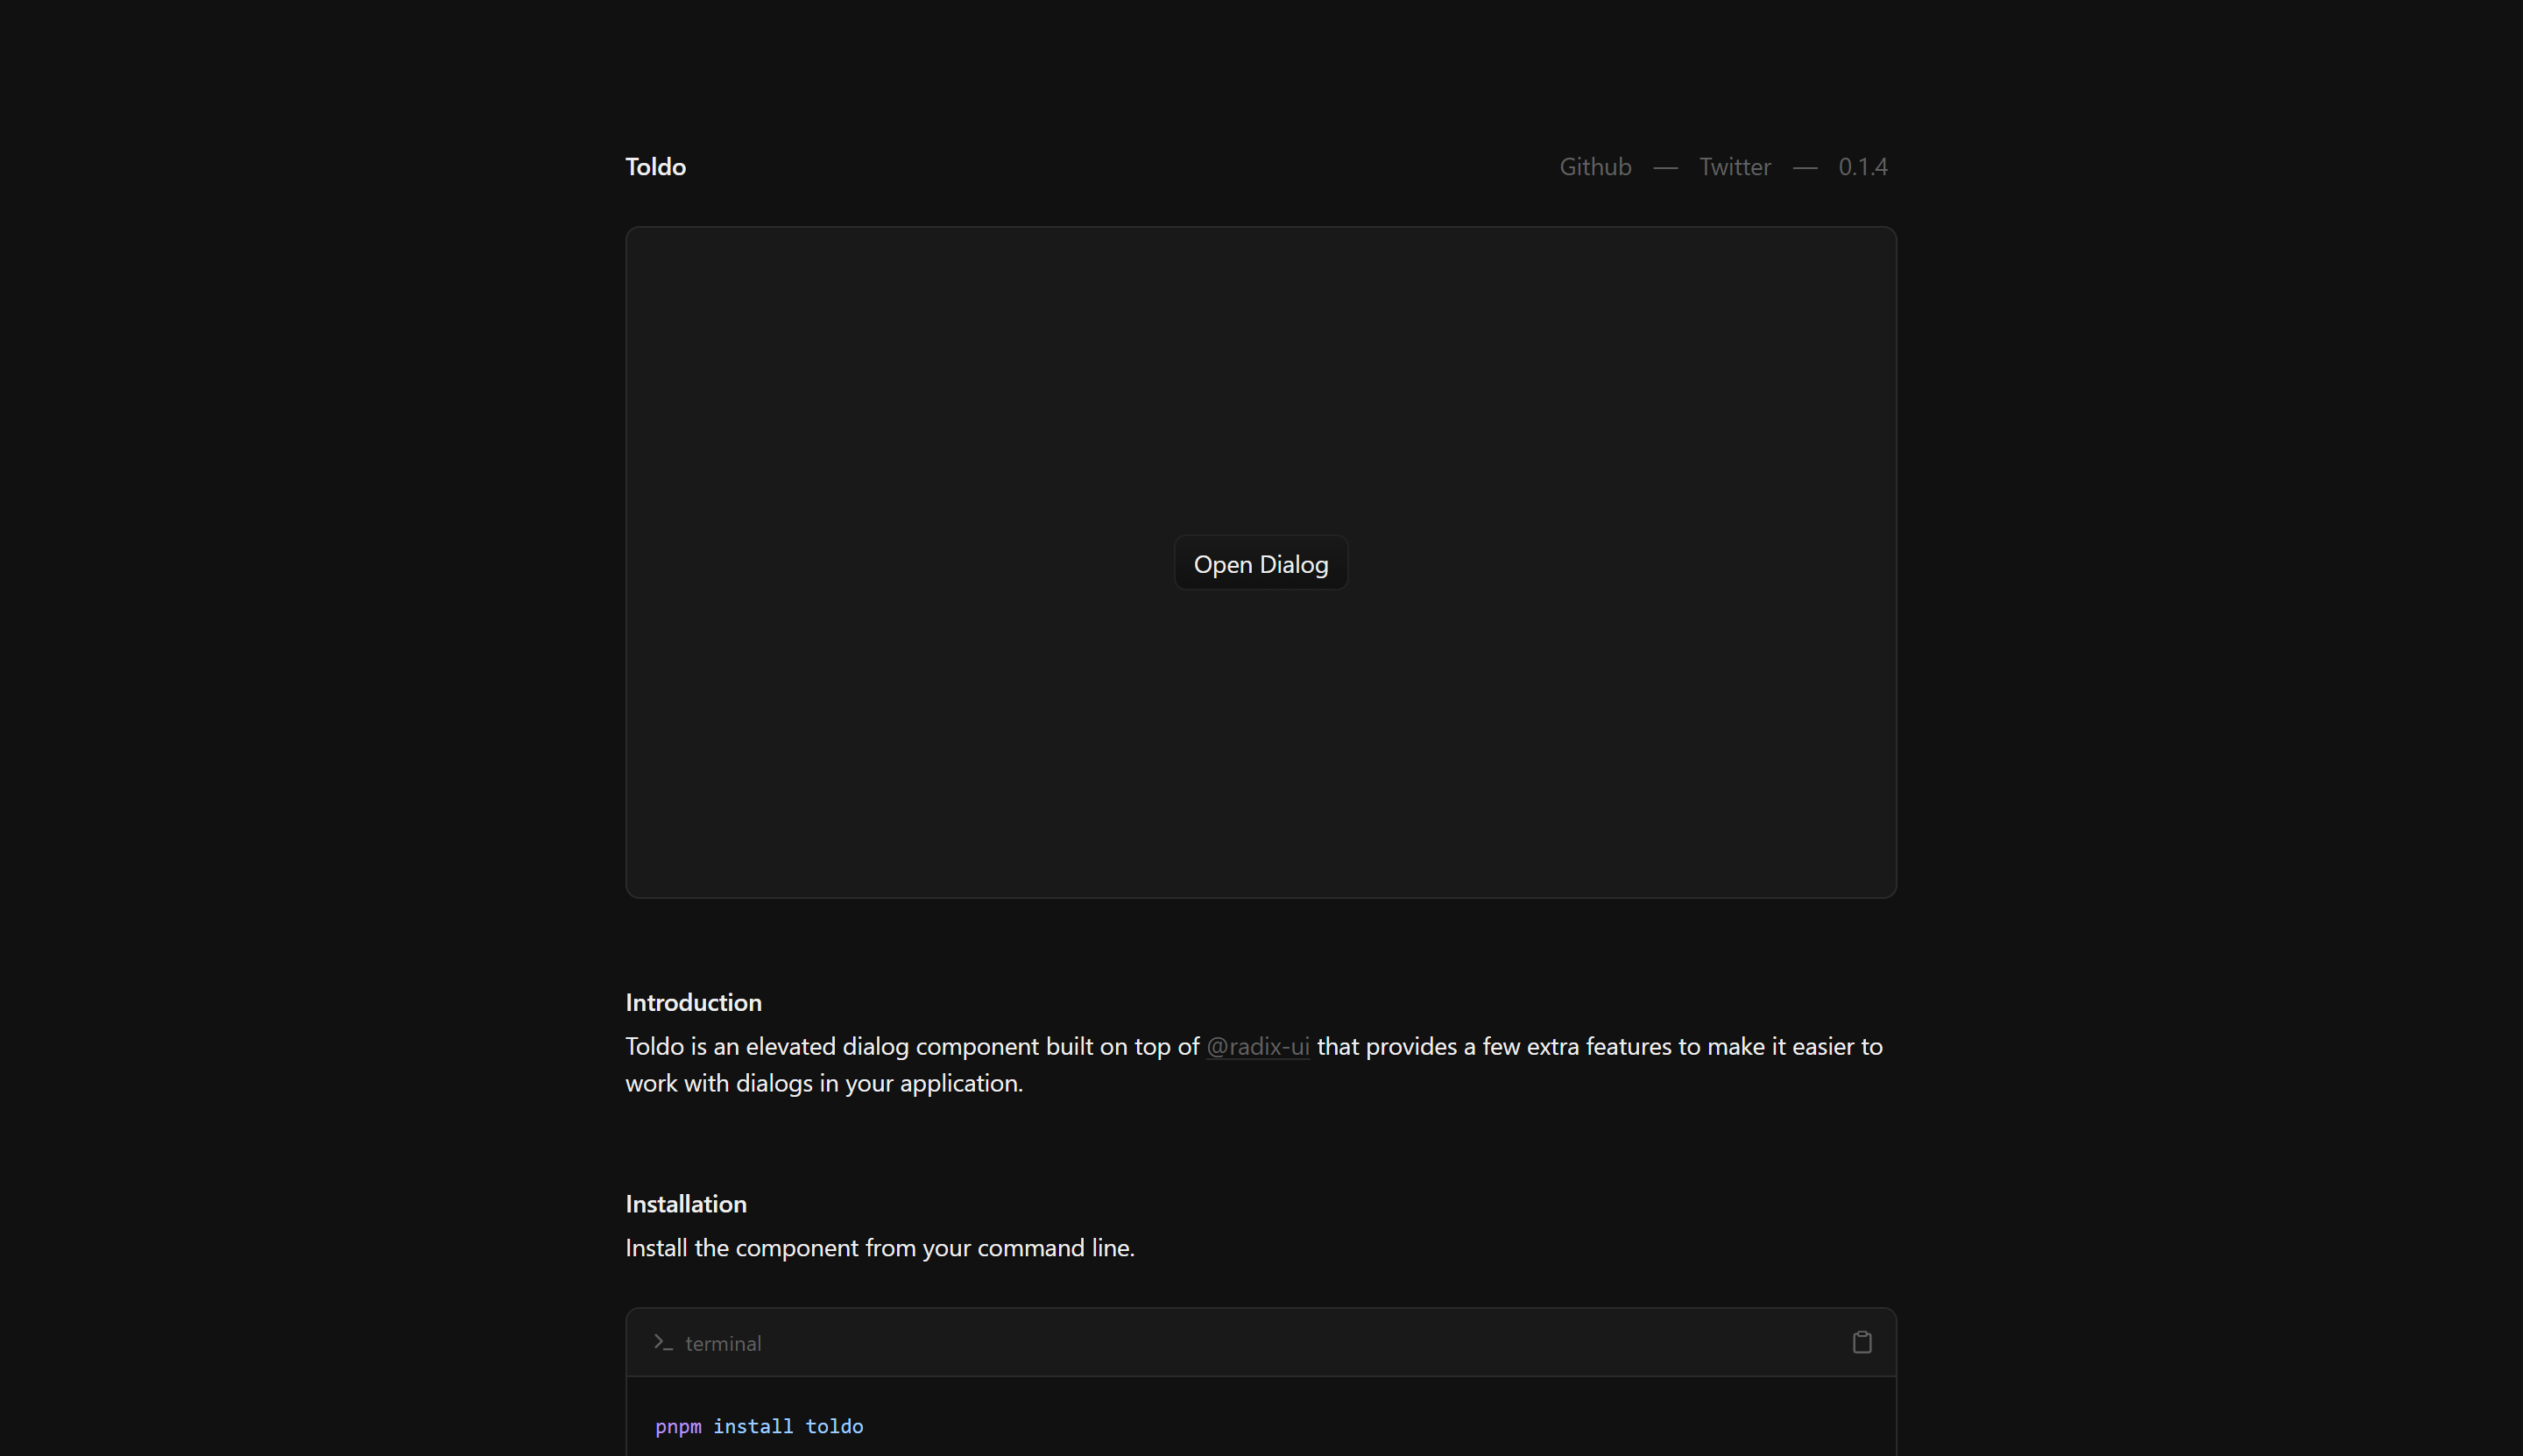Screen dimensions: 2523x1456
Task: Click the word "toldo" in the code
Action: (834, 1426)
